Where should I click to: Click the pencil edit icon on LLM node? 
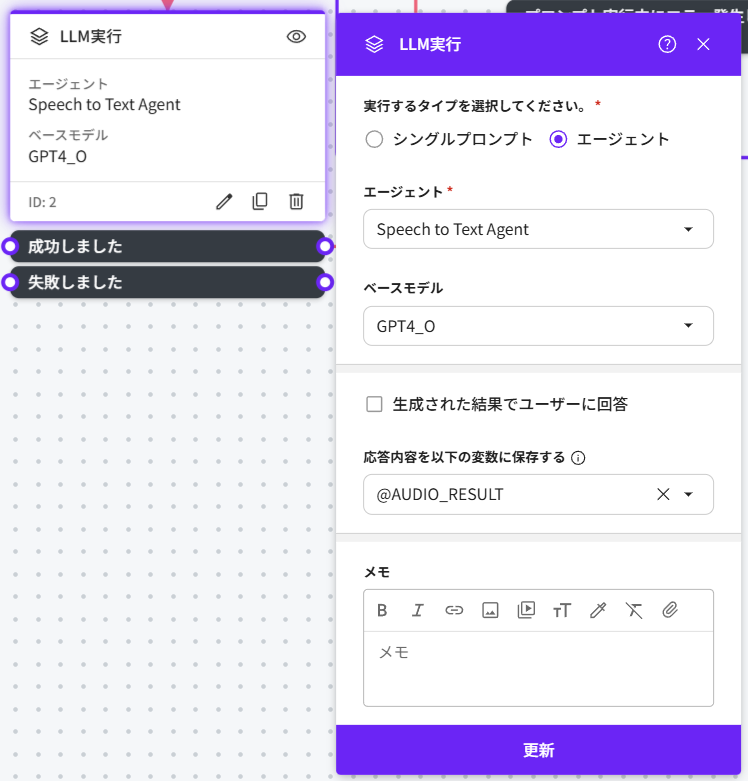tap(224, 201)
